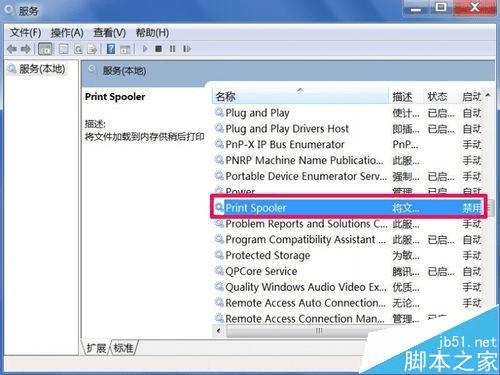The width and height of the screenshot is (500, 375).
Task: Open the 帮助(H) menu
Action: tap(152, 33)
